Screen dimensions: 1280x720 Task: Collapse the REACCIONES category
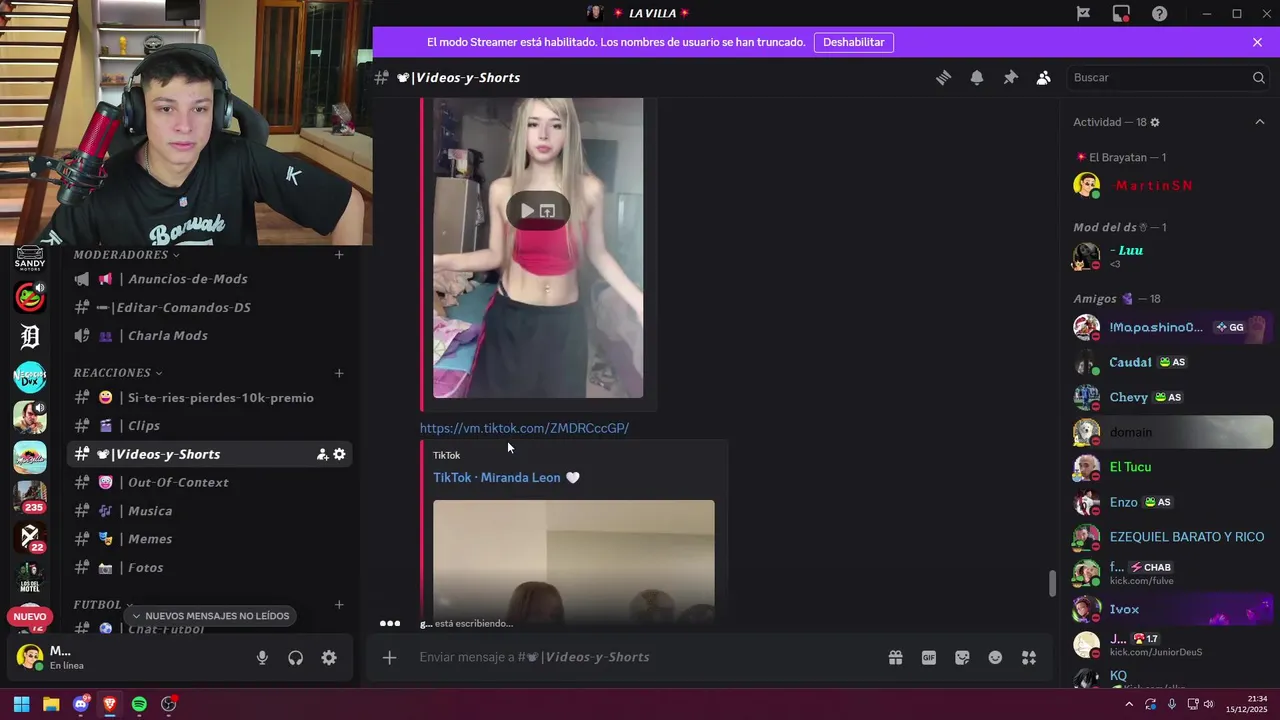coord(117,373)
